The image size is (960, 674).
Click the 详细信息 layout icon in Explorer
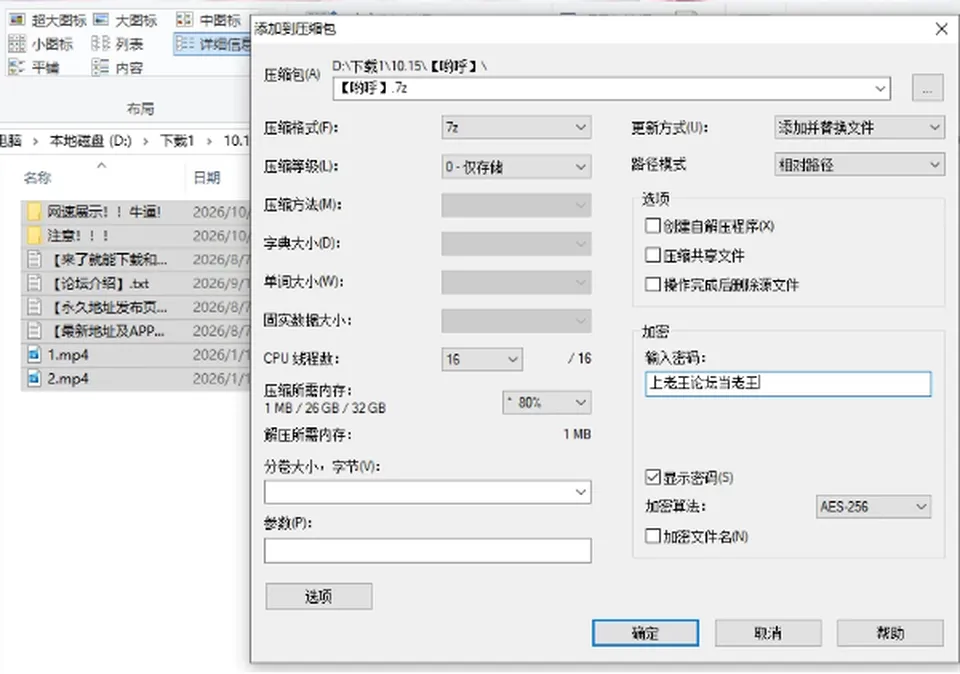coord(184,43)
